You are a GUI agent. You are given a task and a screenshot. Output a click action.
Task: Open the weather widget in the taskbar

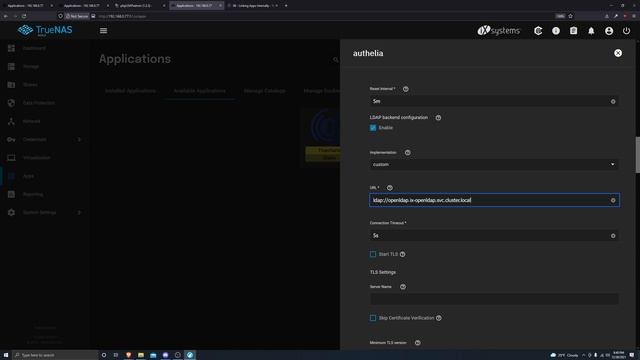click(564, 355)
